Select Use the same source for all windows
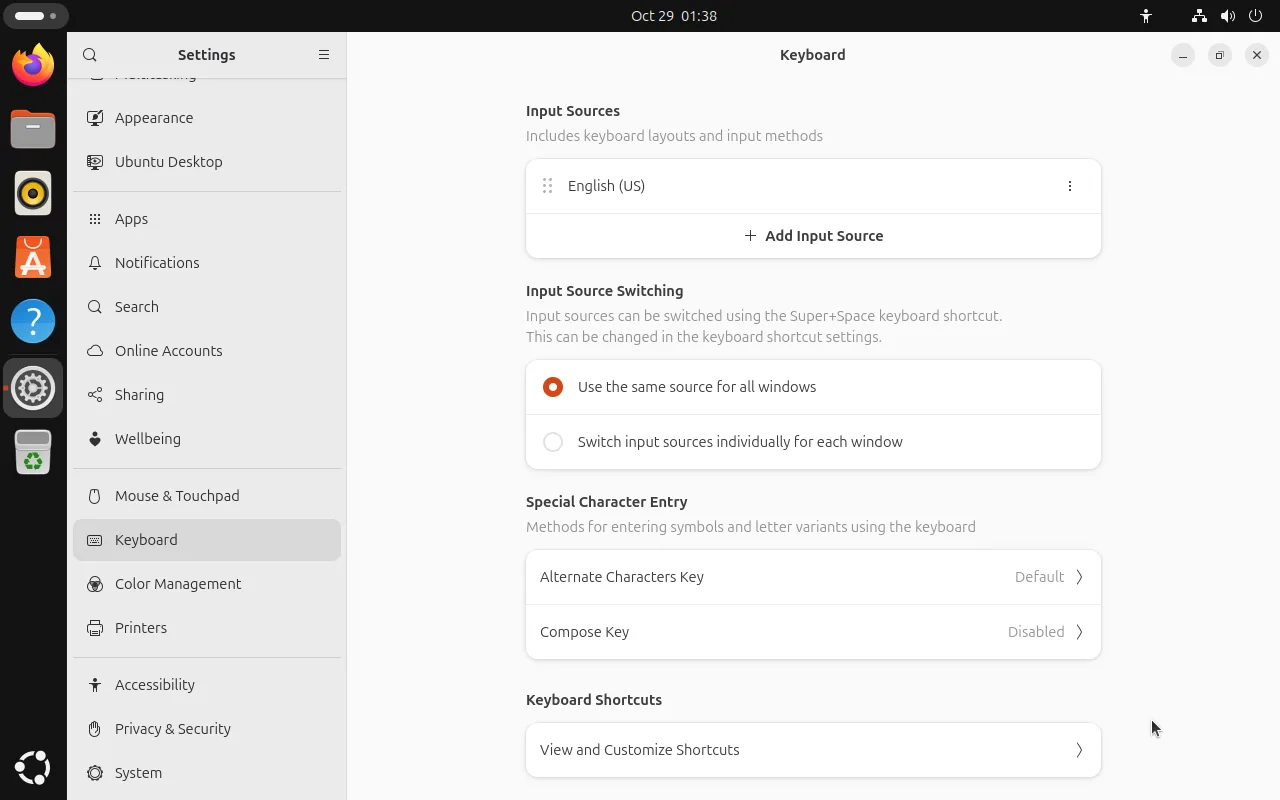Image resolution: width=1280 pixels, height=800 pixels. tap(813, 387)
